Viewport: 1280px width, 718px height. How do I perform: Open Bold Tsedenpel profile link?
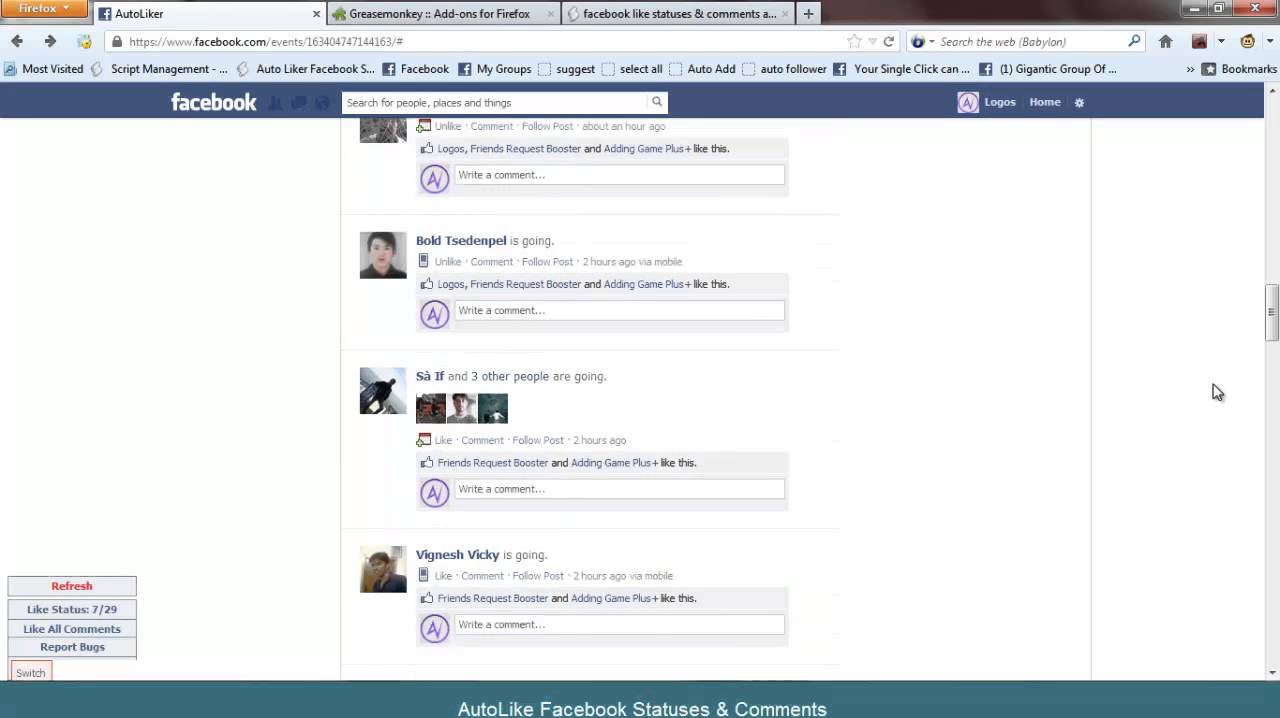(461, 241)
